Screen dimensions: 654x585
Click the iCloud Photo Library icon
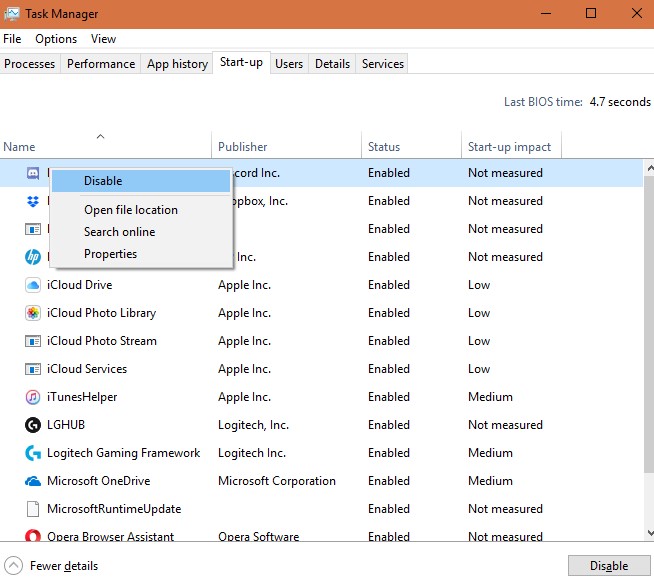coord(32,313)
